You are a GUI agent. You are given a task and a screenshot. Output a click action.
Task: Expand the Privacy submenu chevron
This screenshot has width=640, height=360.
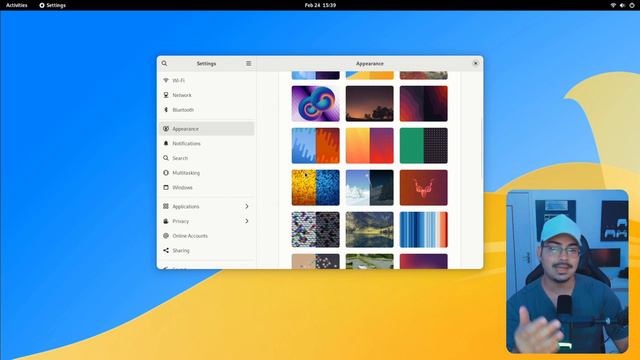[x=247, y=221]
